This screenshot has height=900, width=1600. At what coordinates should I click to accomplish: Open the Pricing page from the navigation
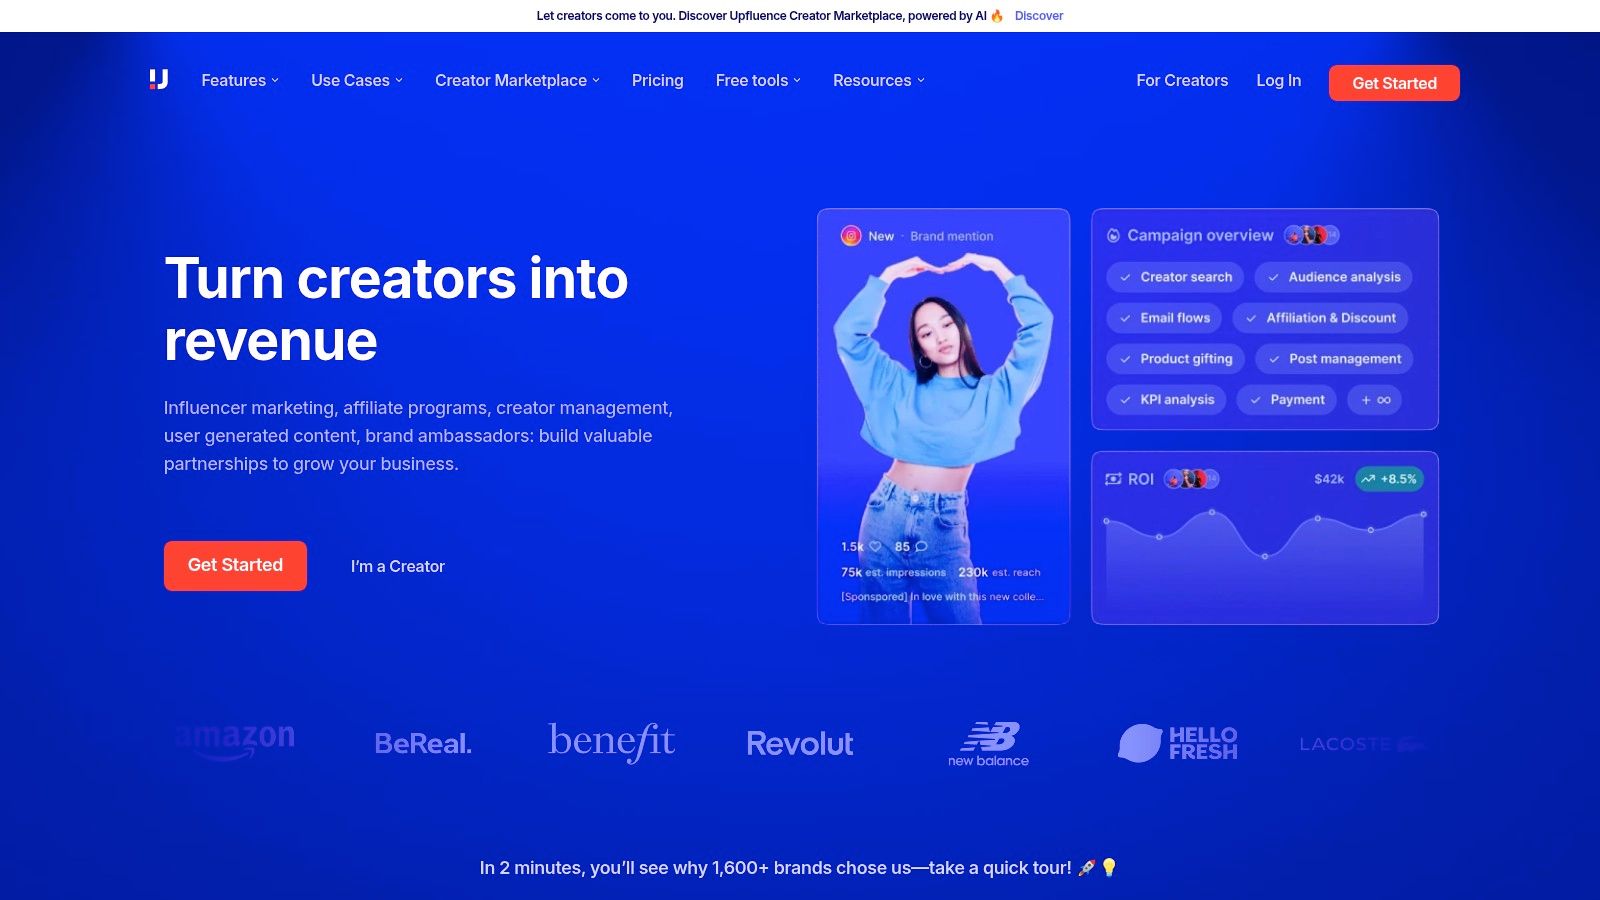point(657,81)
